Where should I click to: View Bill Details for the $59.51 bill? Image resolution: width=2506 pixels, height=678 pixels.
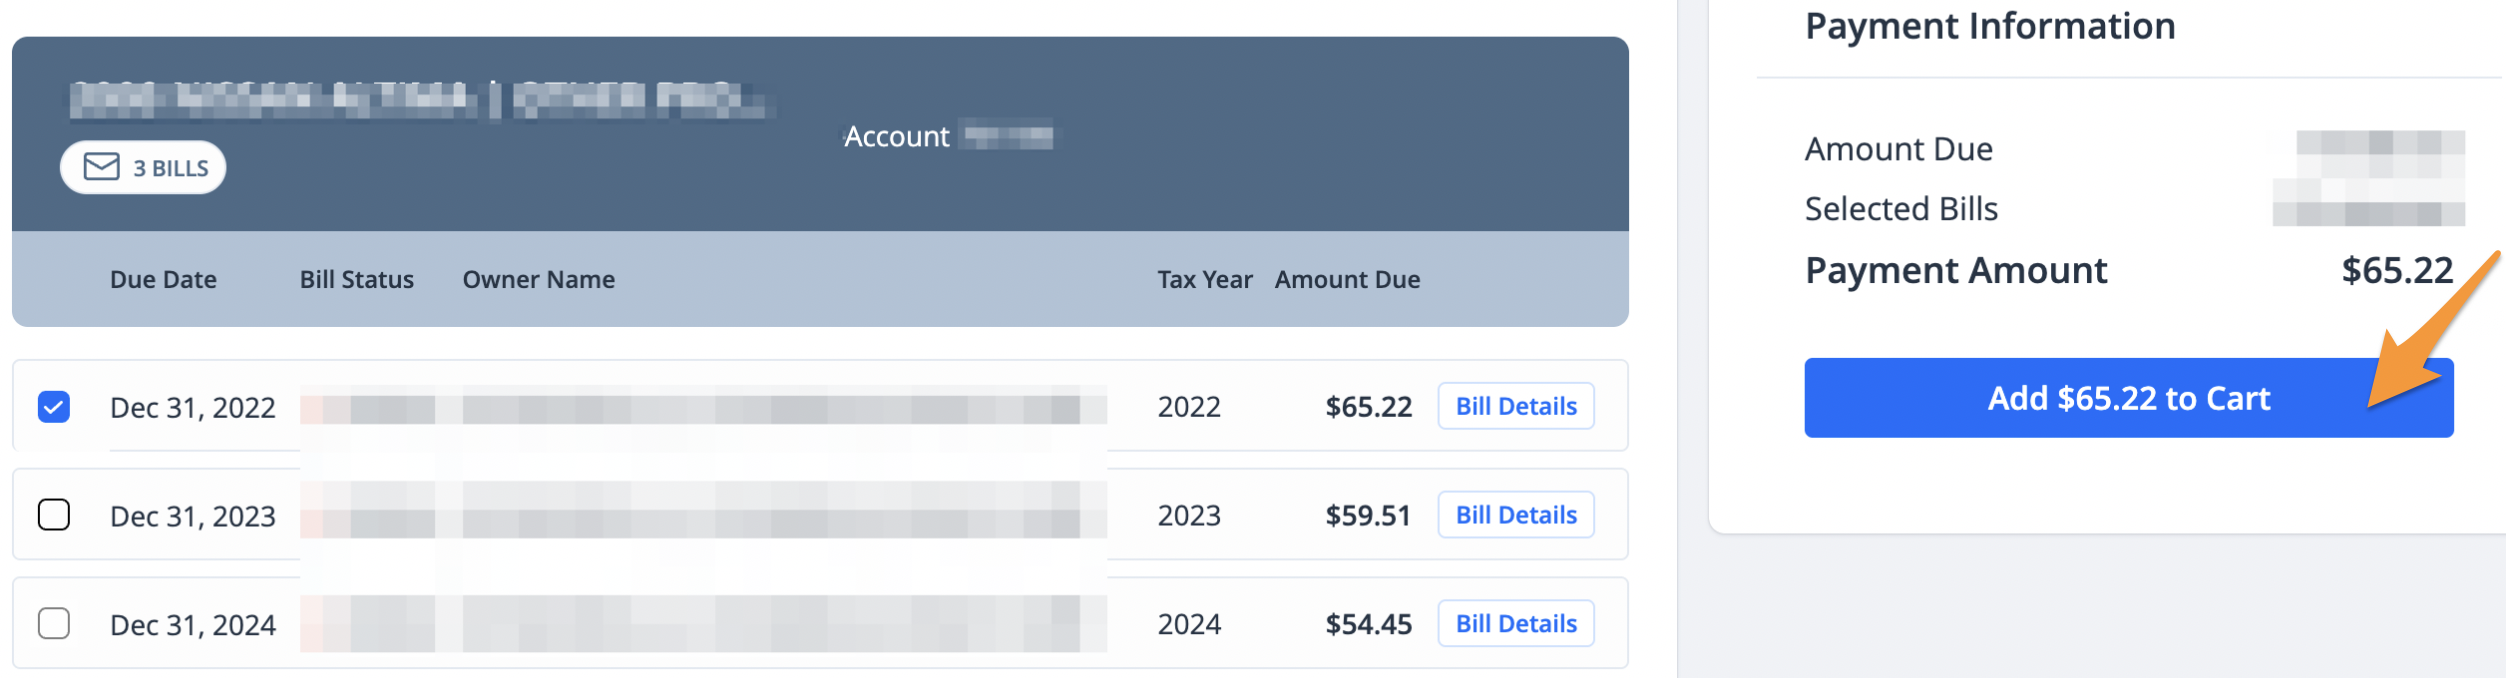(1516, 515)
